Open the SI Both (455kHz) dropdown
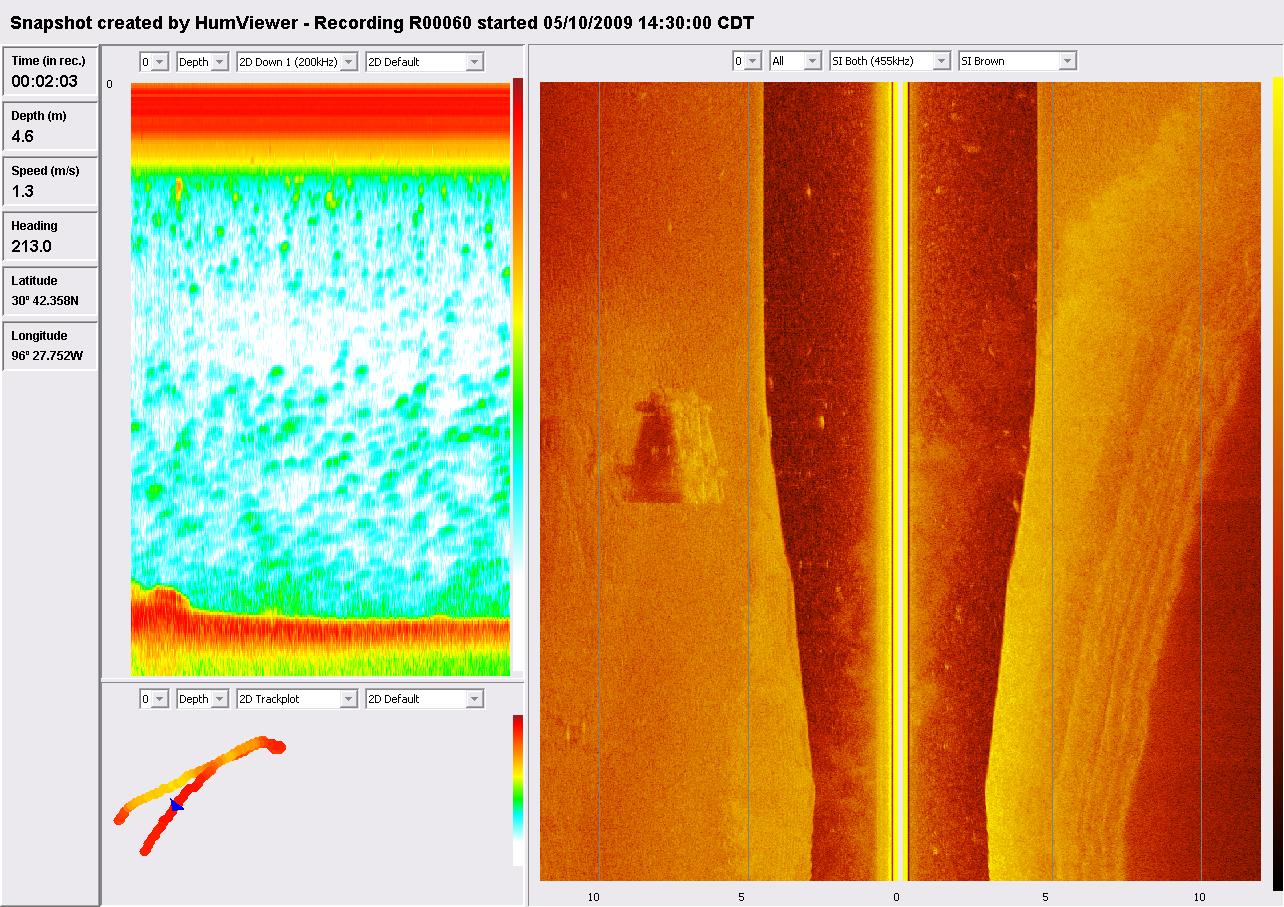The width and height of the screenshot is (1284, 907). click(x=889, y=61)
